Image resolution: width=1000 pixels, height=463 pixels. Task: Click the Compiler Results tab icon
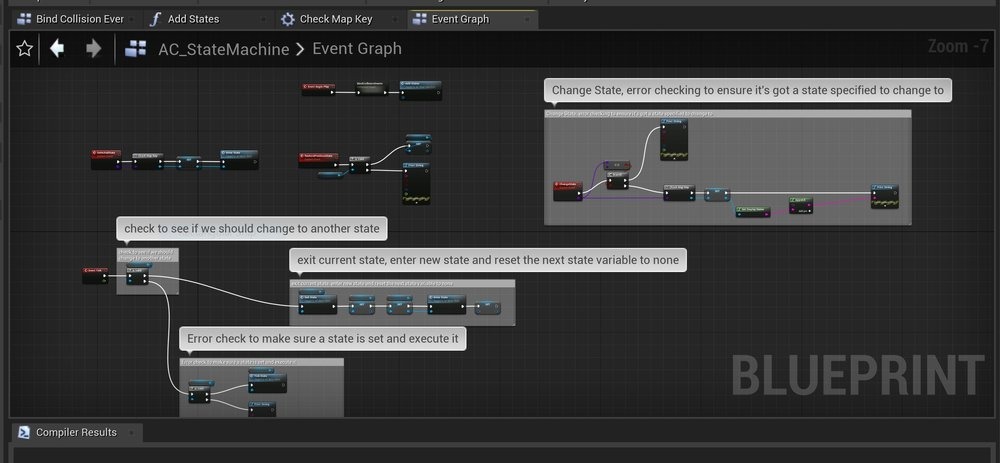click(24, 432)
